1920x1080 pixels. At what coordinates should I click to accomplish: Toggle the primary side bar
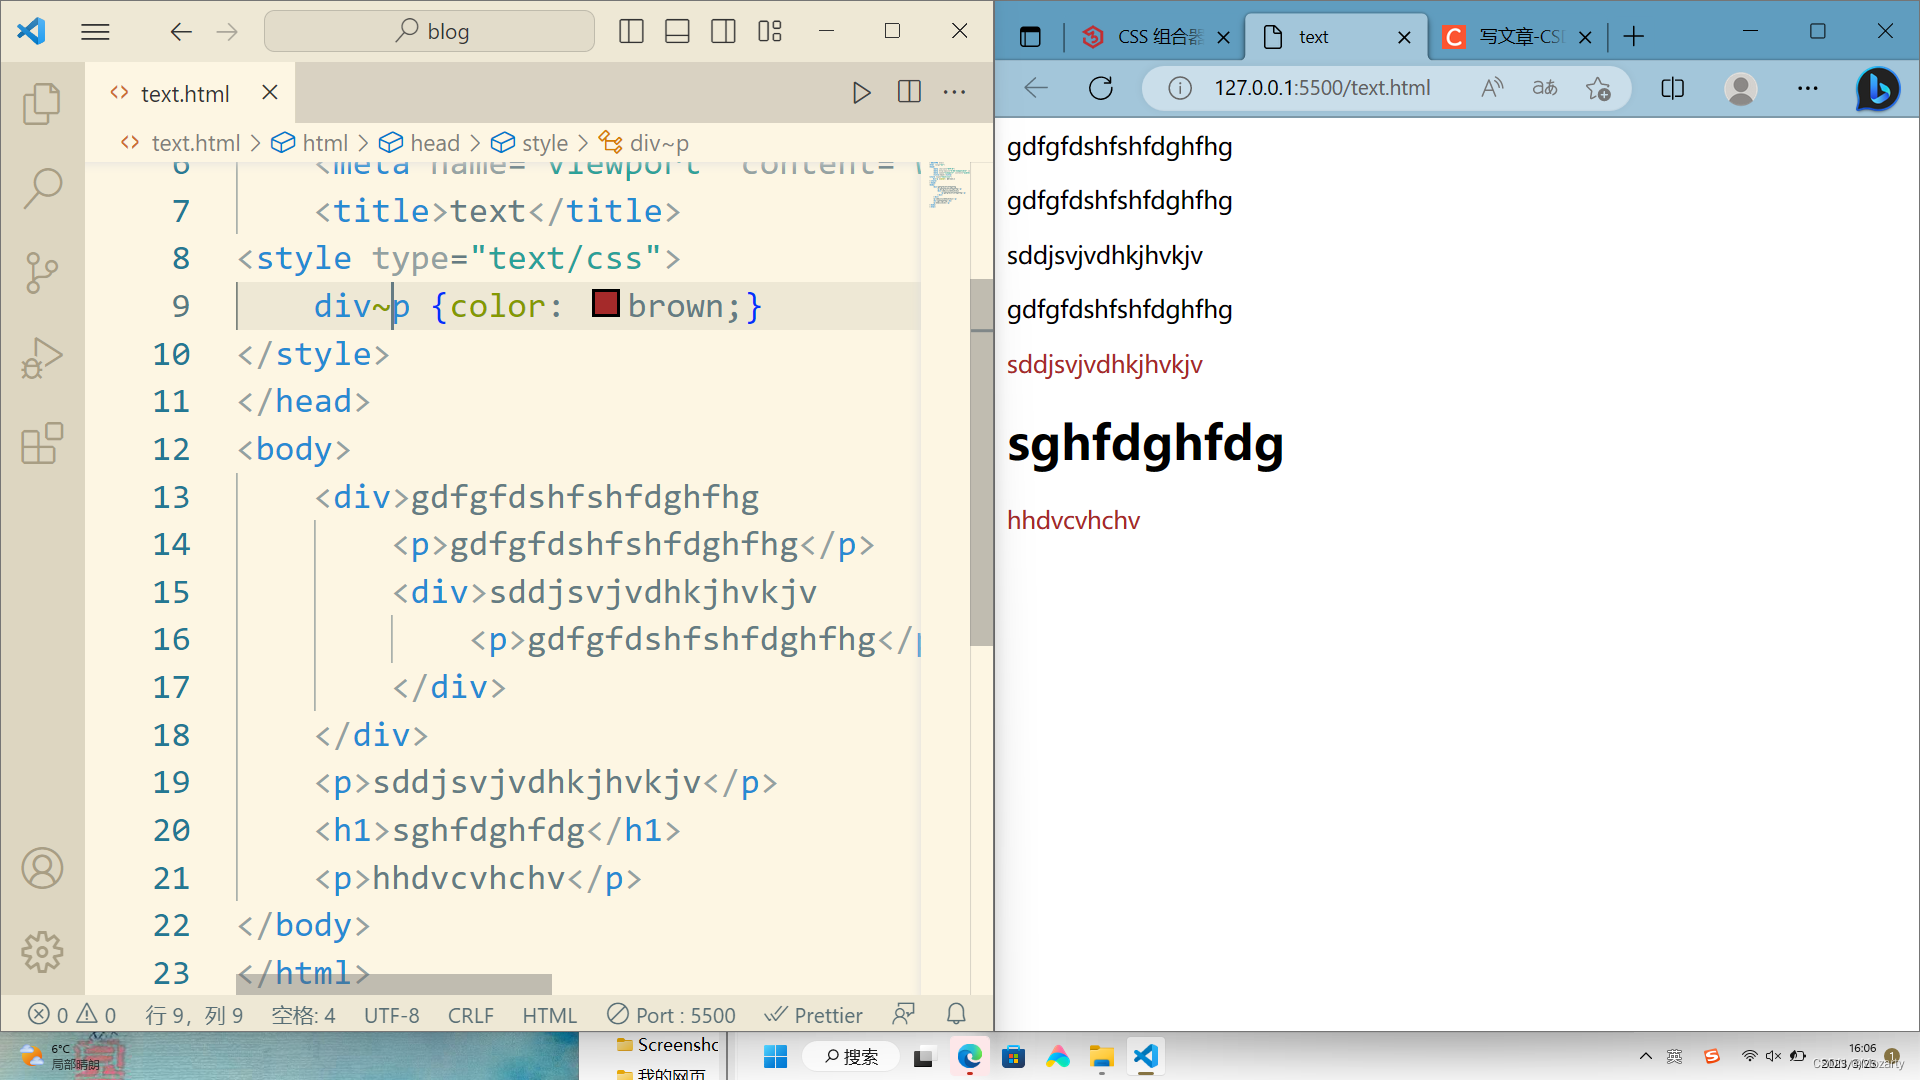[631, 32]
